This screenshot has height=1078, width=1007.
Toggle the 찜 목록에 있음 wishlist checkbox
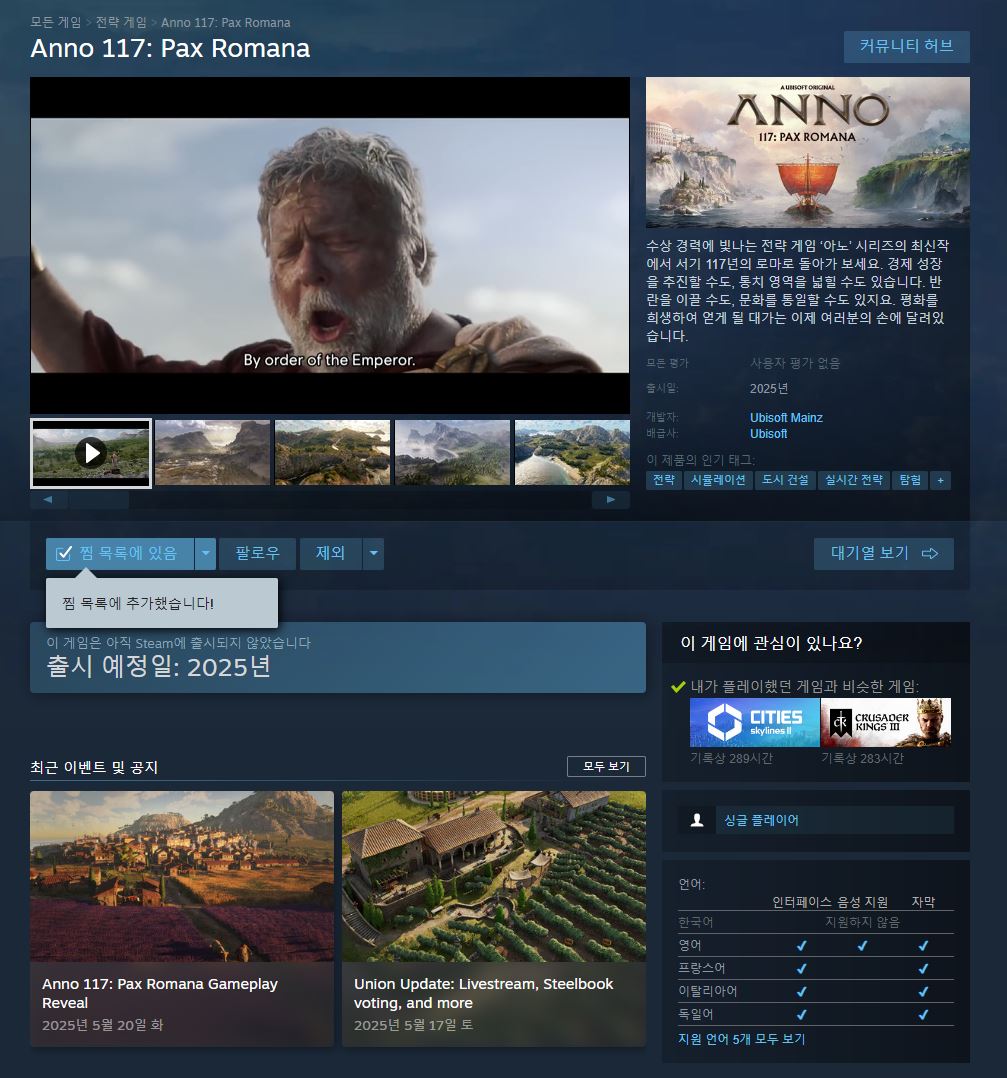click(63, 553)
